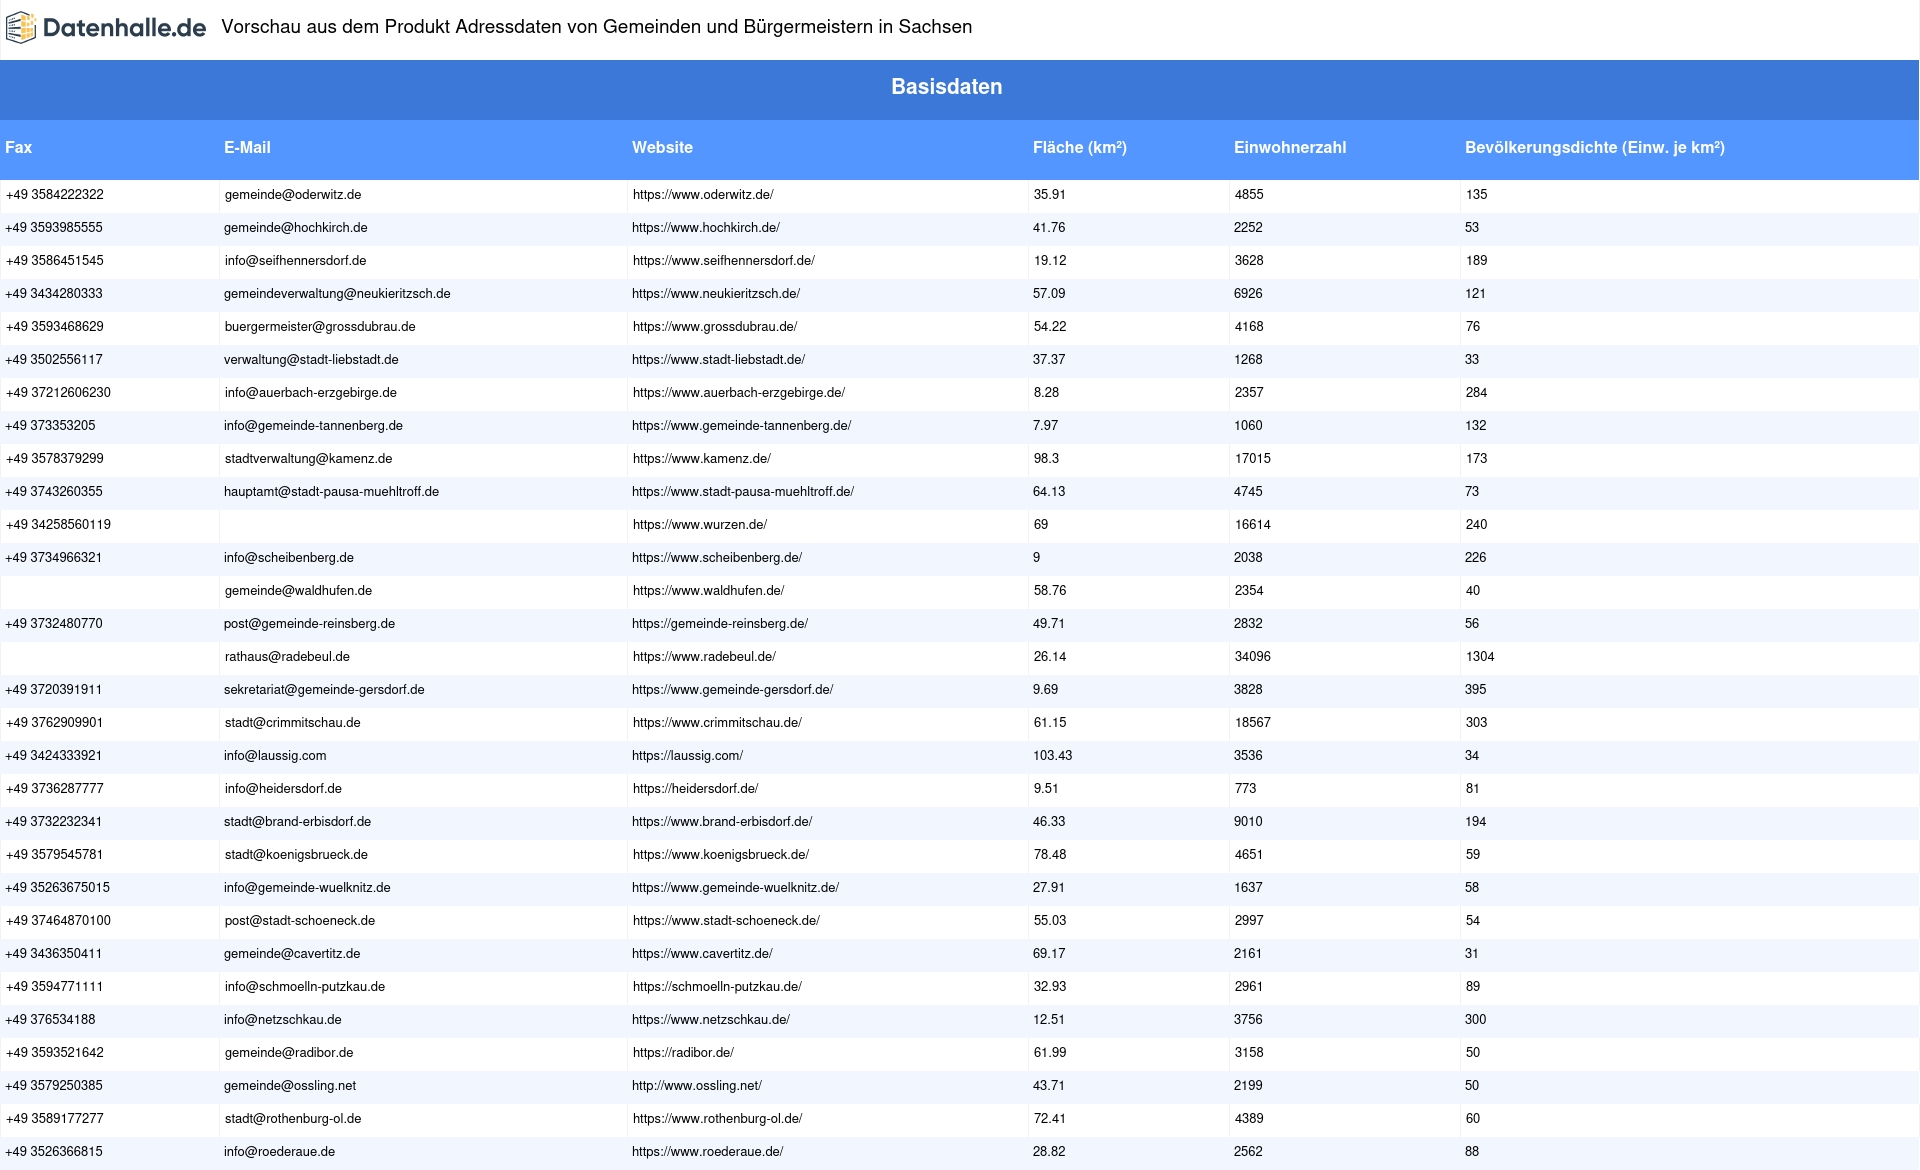Click website https://www.wurzen.de/
Image resolution: width=1920 pixels, height=1170 pixels.
(700, 525)
